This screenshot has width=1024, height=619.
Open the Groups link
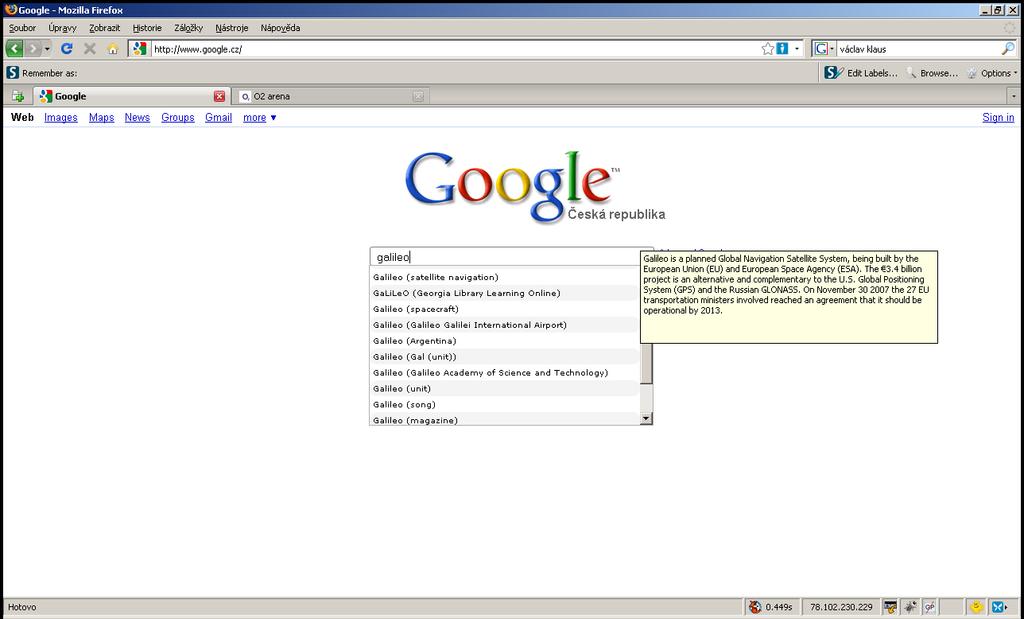178,118
